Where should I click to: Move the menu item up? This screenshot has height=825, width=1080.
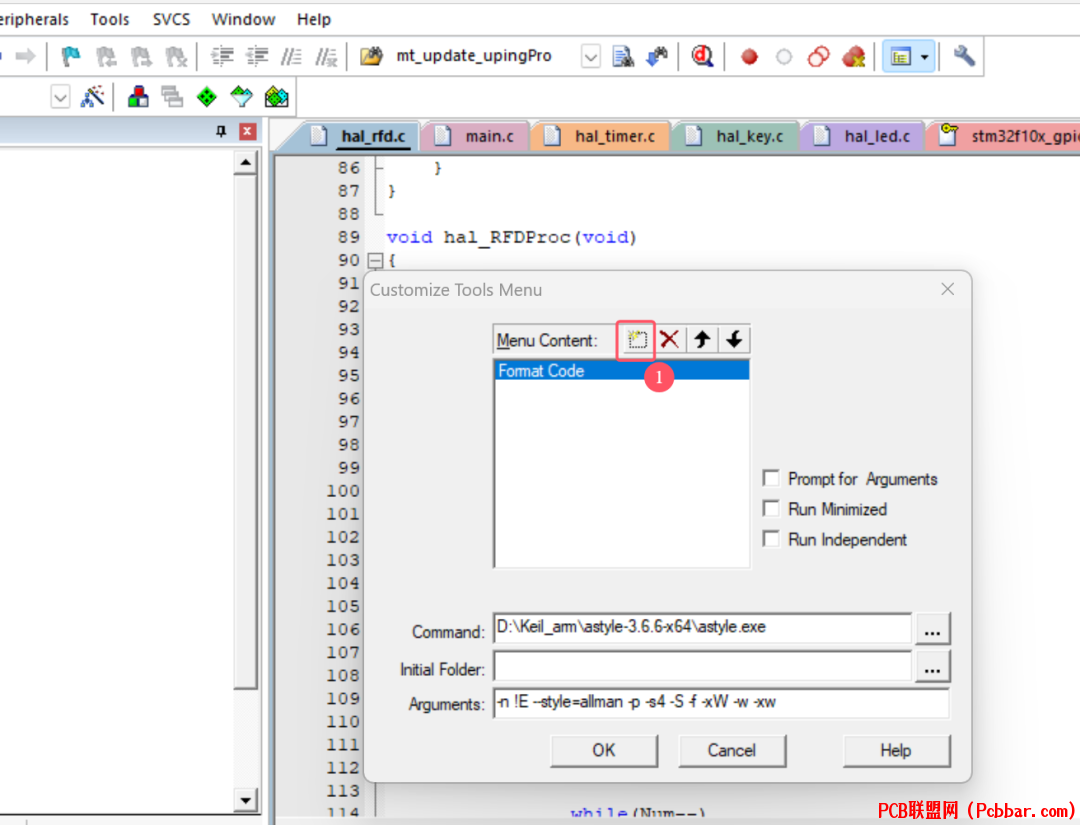click(x=702, y=340)
